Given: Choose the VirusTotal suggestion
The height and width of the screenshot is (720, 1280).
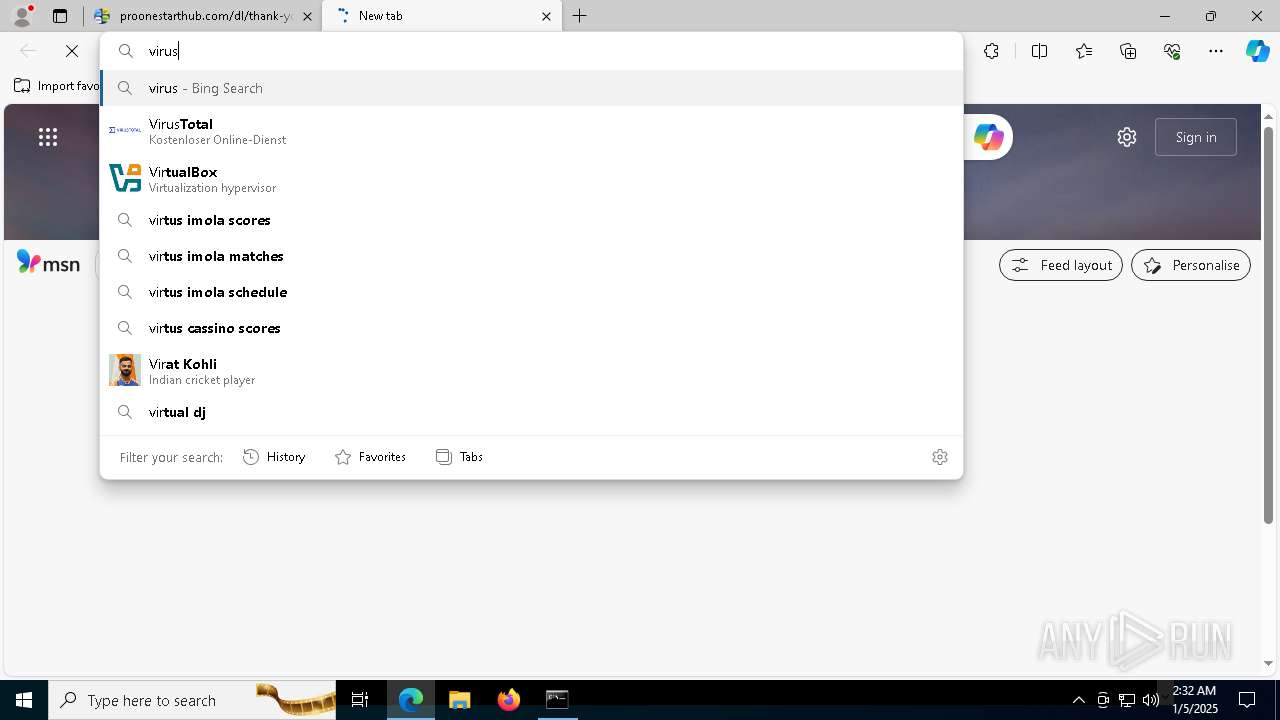Looking at the screenshot, I should tap(531, 131).
